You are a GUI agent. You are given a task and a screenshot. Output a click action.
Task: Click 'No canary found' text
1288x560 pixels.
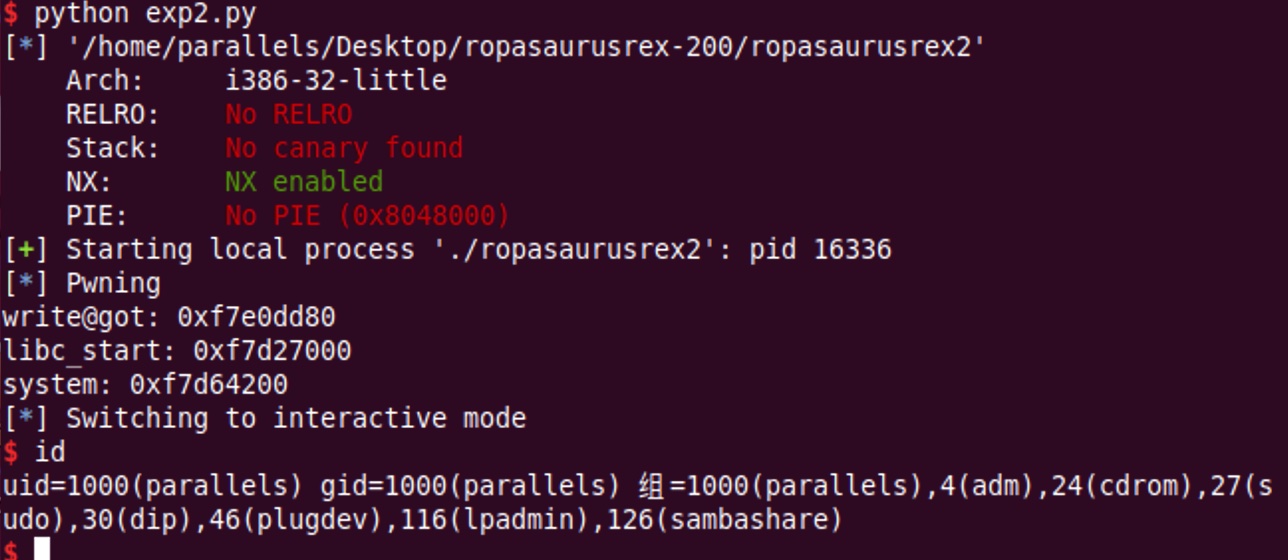pyautogui.click(x=344, y=148)
